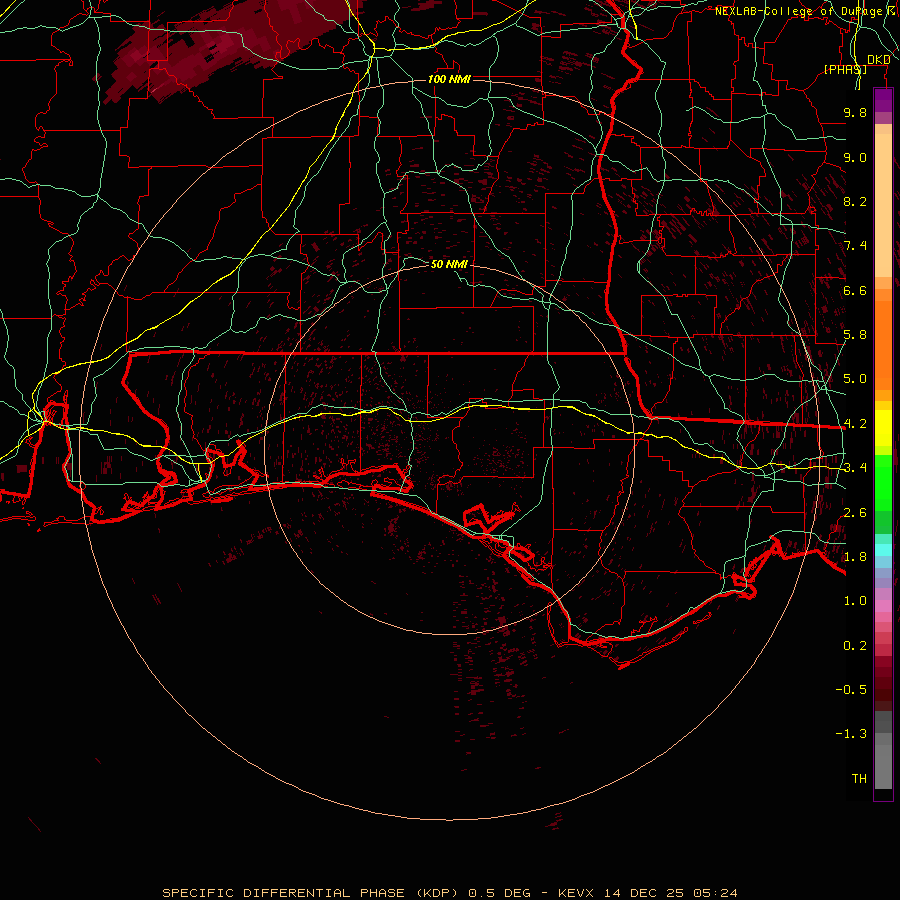The height and width of the screenshot is (900, 900).
Task: Click the cyan segment of the color bar
Action: click(x=883, y=550)
